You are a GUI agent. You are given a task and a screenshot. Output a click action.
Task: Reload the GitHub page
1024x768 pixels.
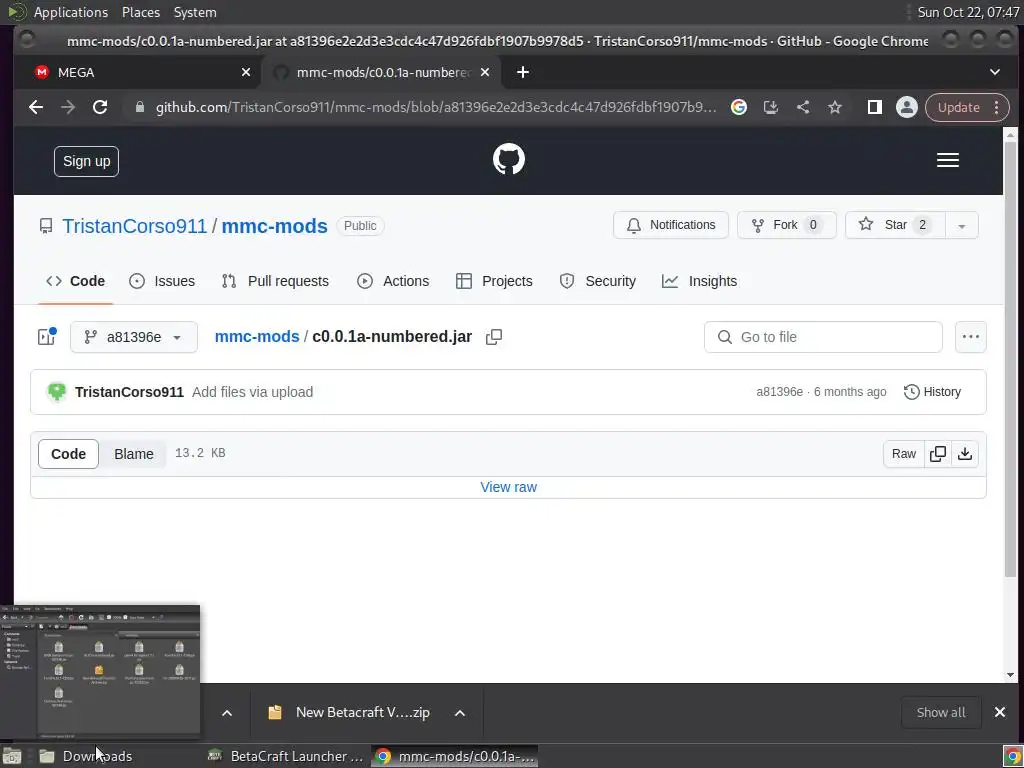click(x=100, y=107)
